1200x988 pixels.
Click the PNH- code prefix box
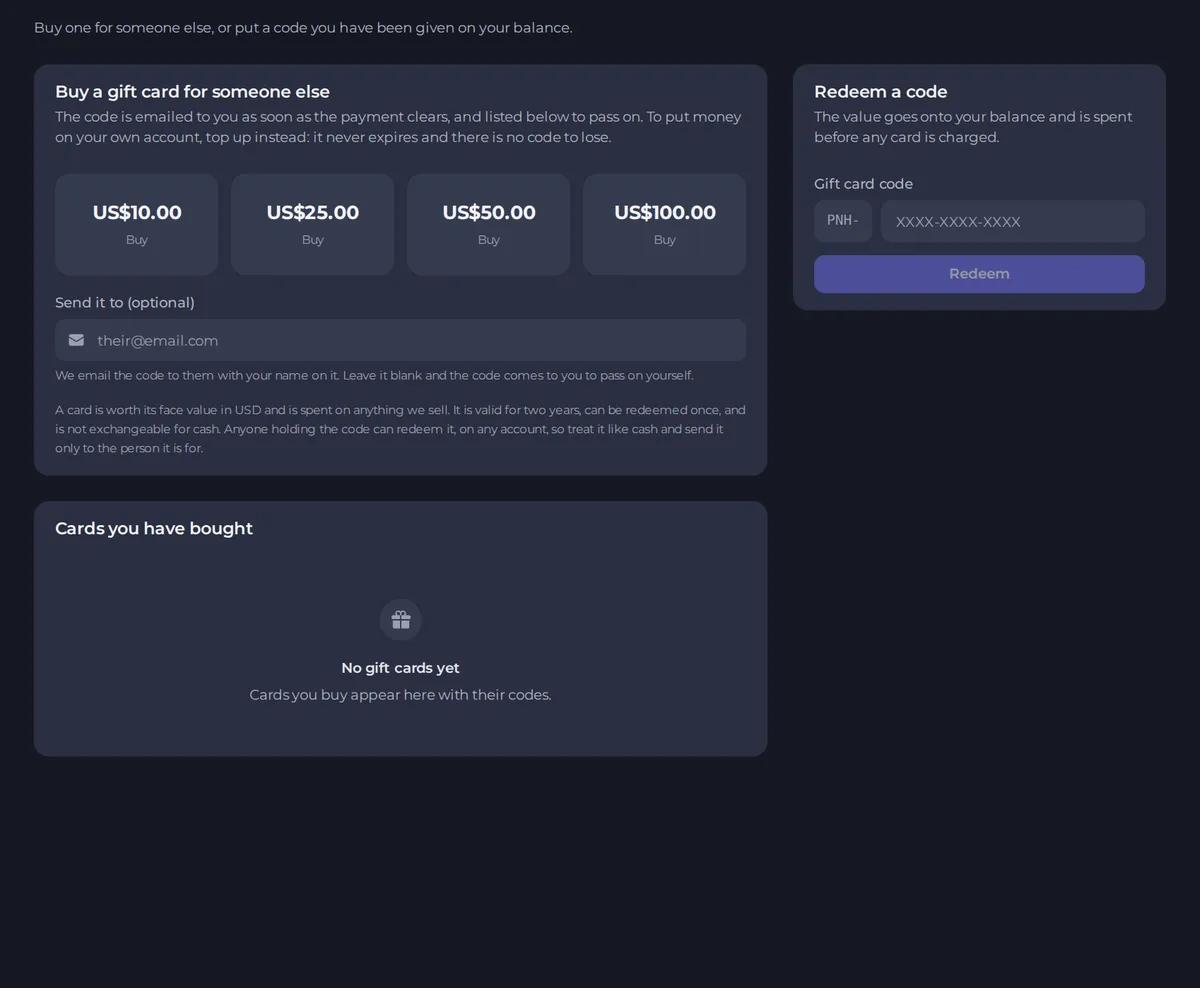tap(843, 221)
